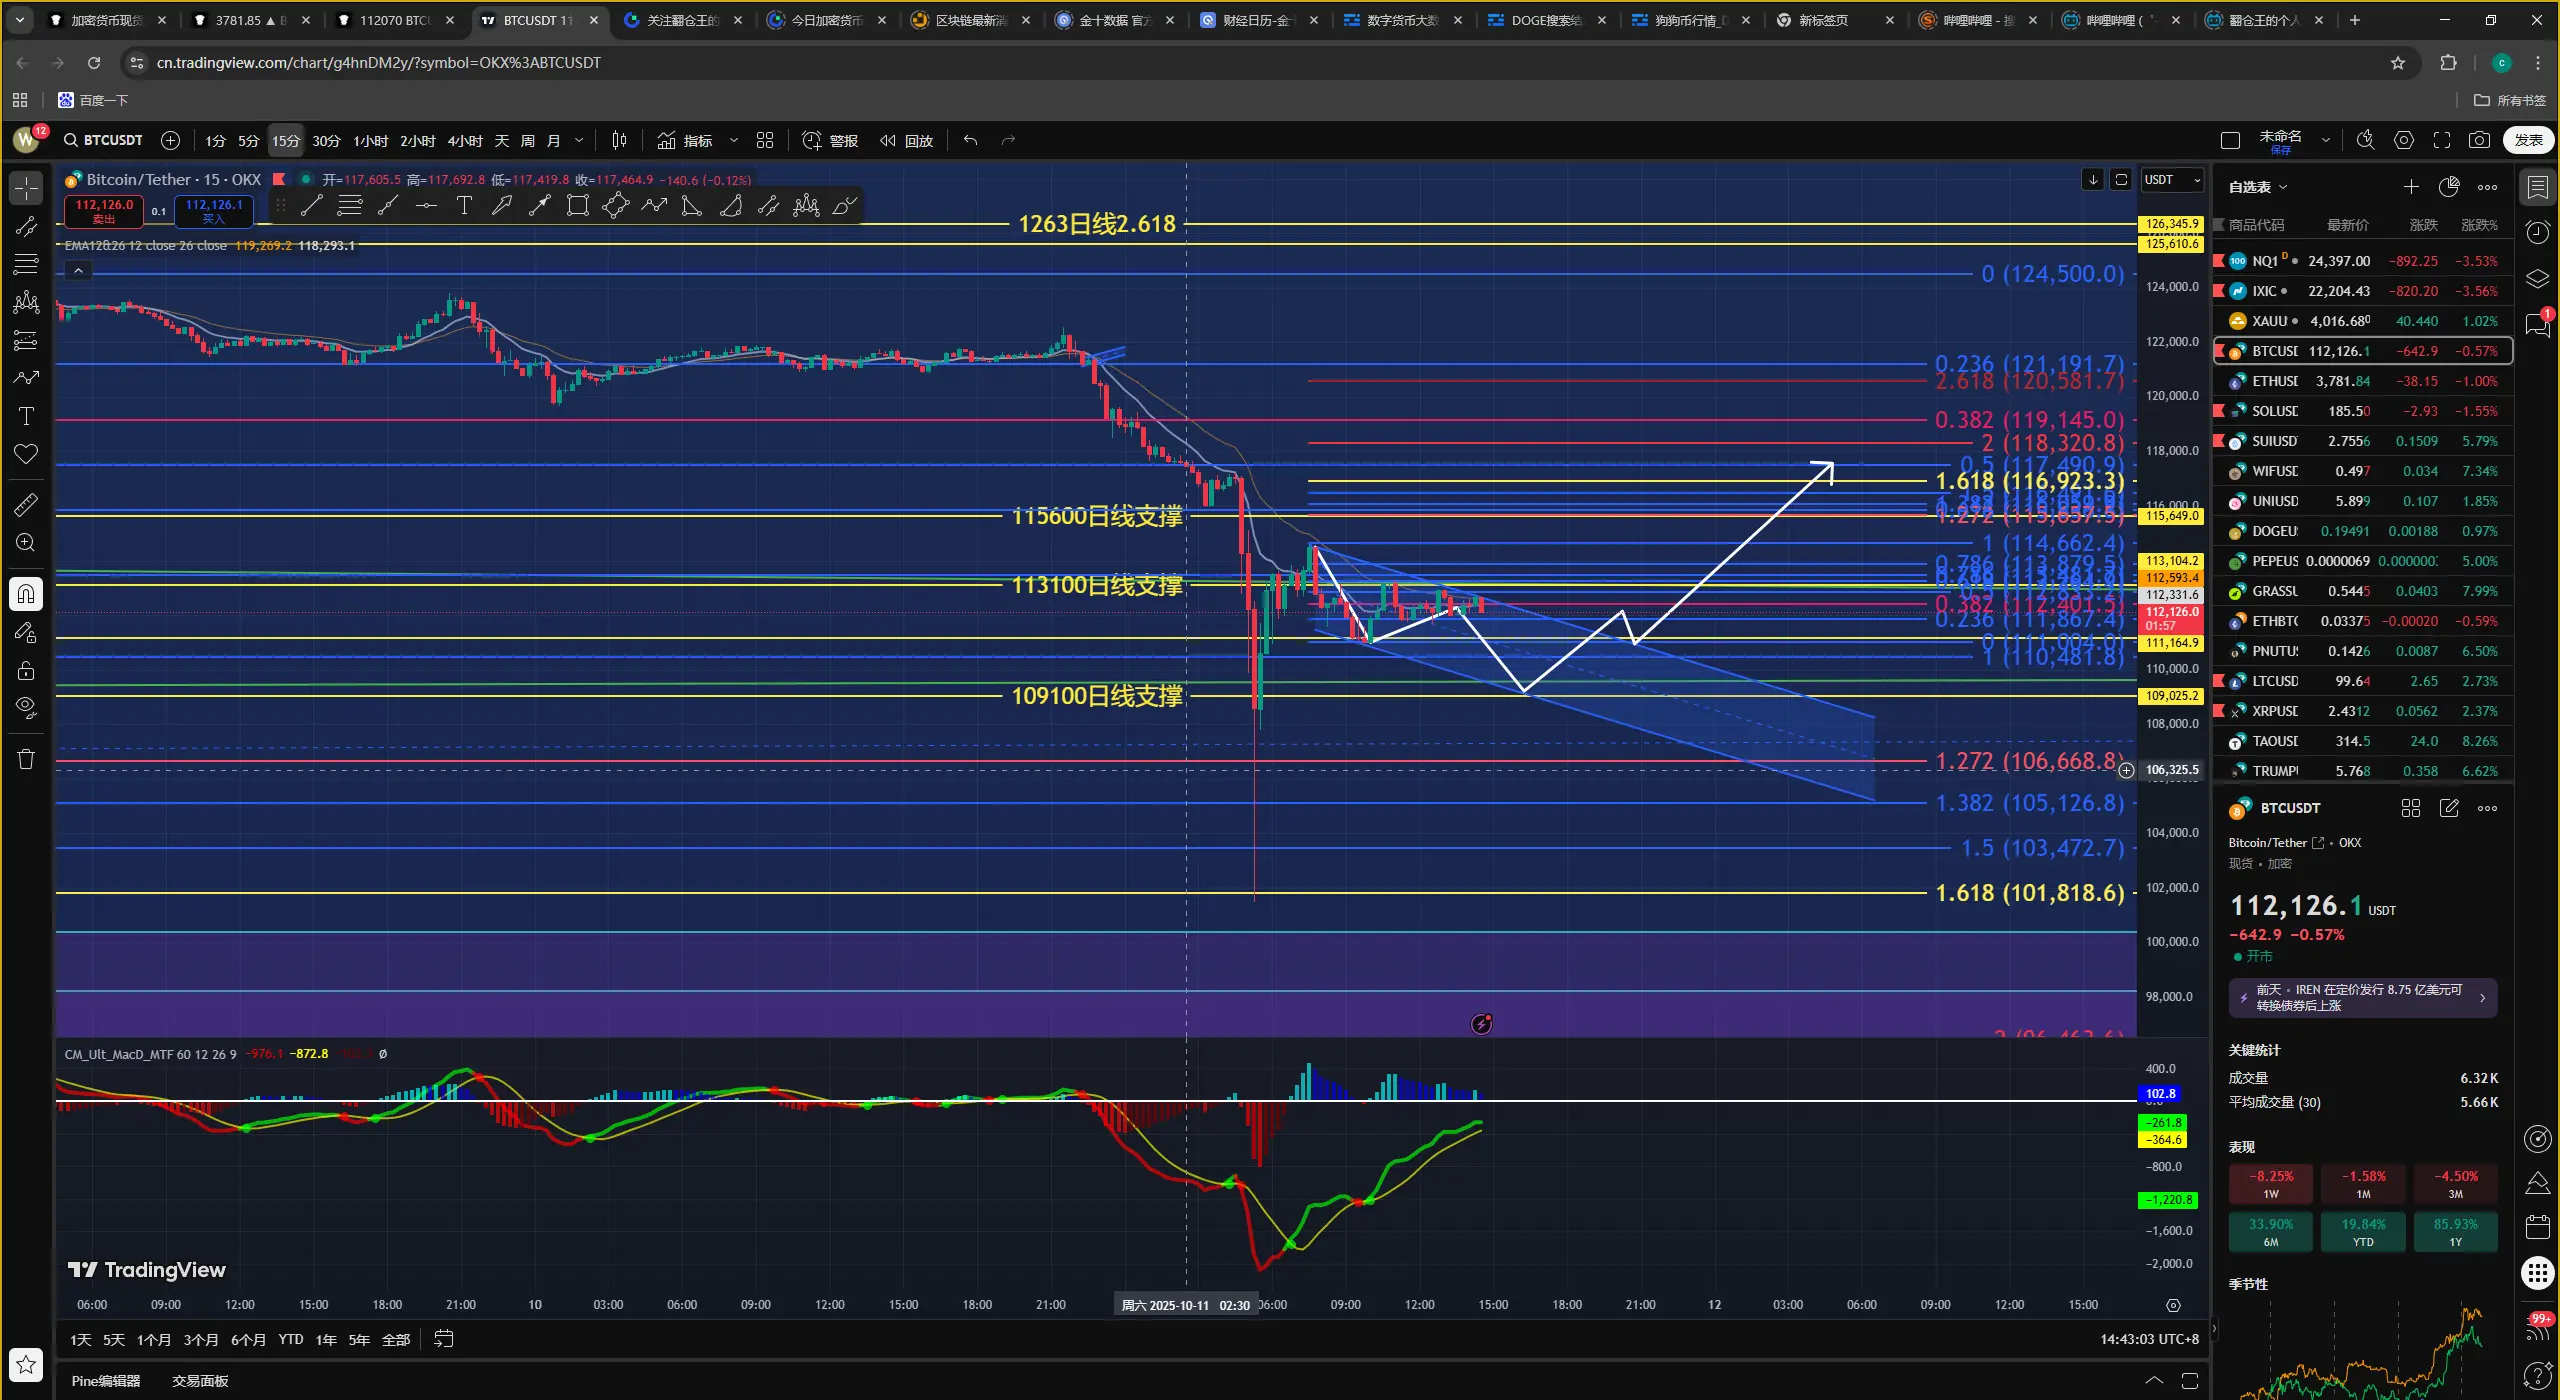
Task: Click the red 卖出 sell price button
Action: (x=104, y=210)
